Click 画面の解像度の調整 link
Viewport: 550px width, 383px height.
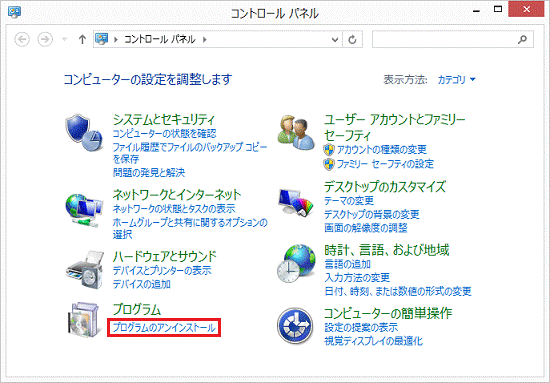coord(366,228)
